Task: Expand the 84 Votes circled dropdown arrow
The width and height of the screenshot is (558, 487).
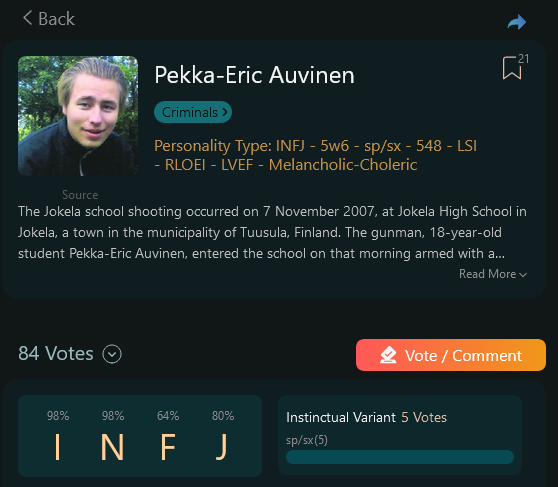Action: click(112, 354)
